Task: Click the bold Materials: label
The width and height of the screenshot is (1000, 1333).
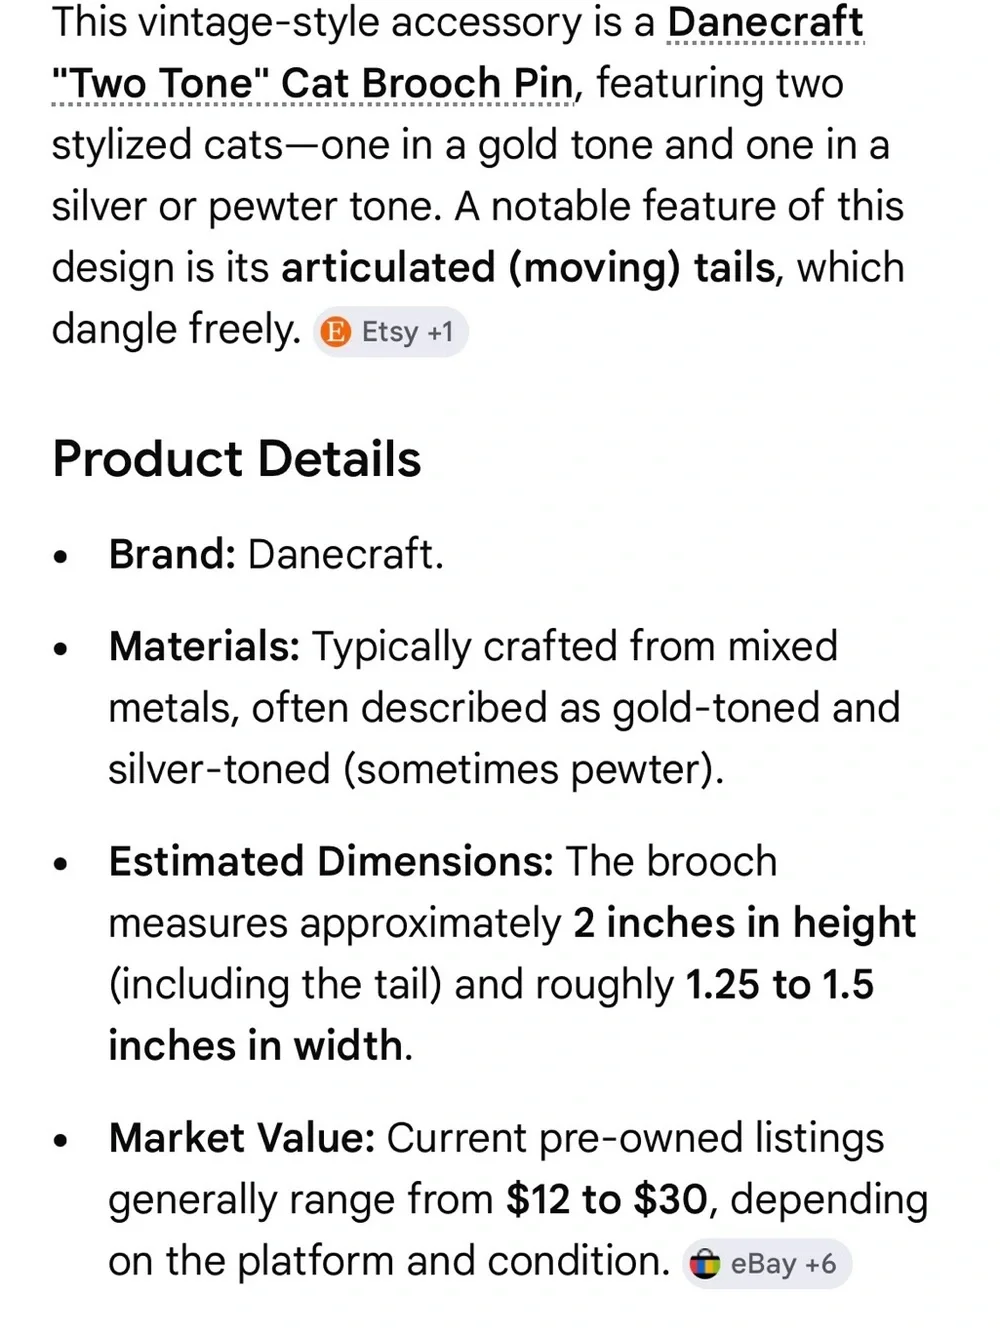Action: pos(204,647)
